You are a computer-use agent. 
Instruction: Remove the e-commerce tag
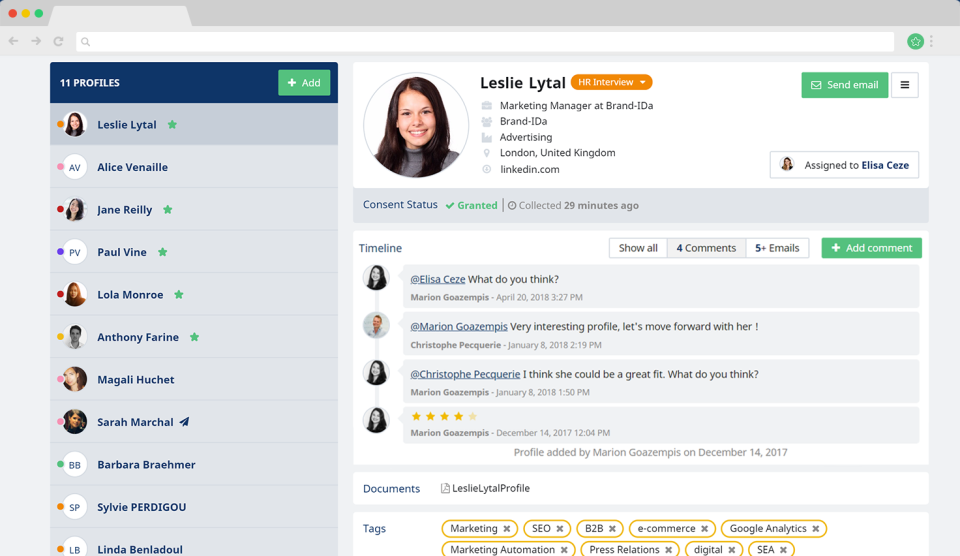704,528
